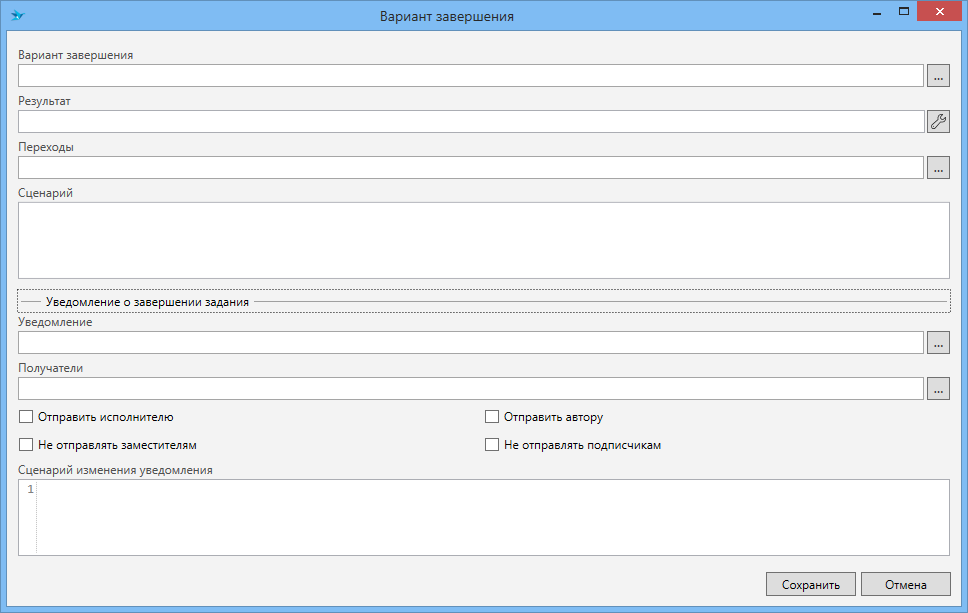Click the application bird icon in title bar
This screenshot has width=968, height=613.
tap(17, 16)
